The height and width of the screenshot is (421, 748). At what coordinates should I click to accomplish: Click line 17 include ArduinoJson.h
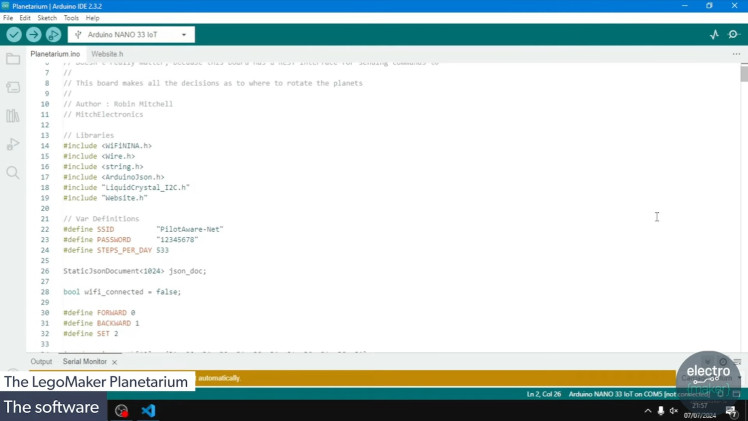pyautogui.click(x=114, y=177)
